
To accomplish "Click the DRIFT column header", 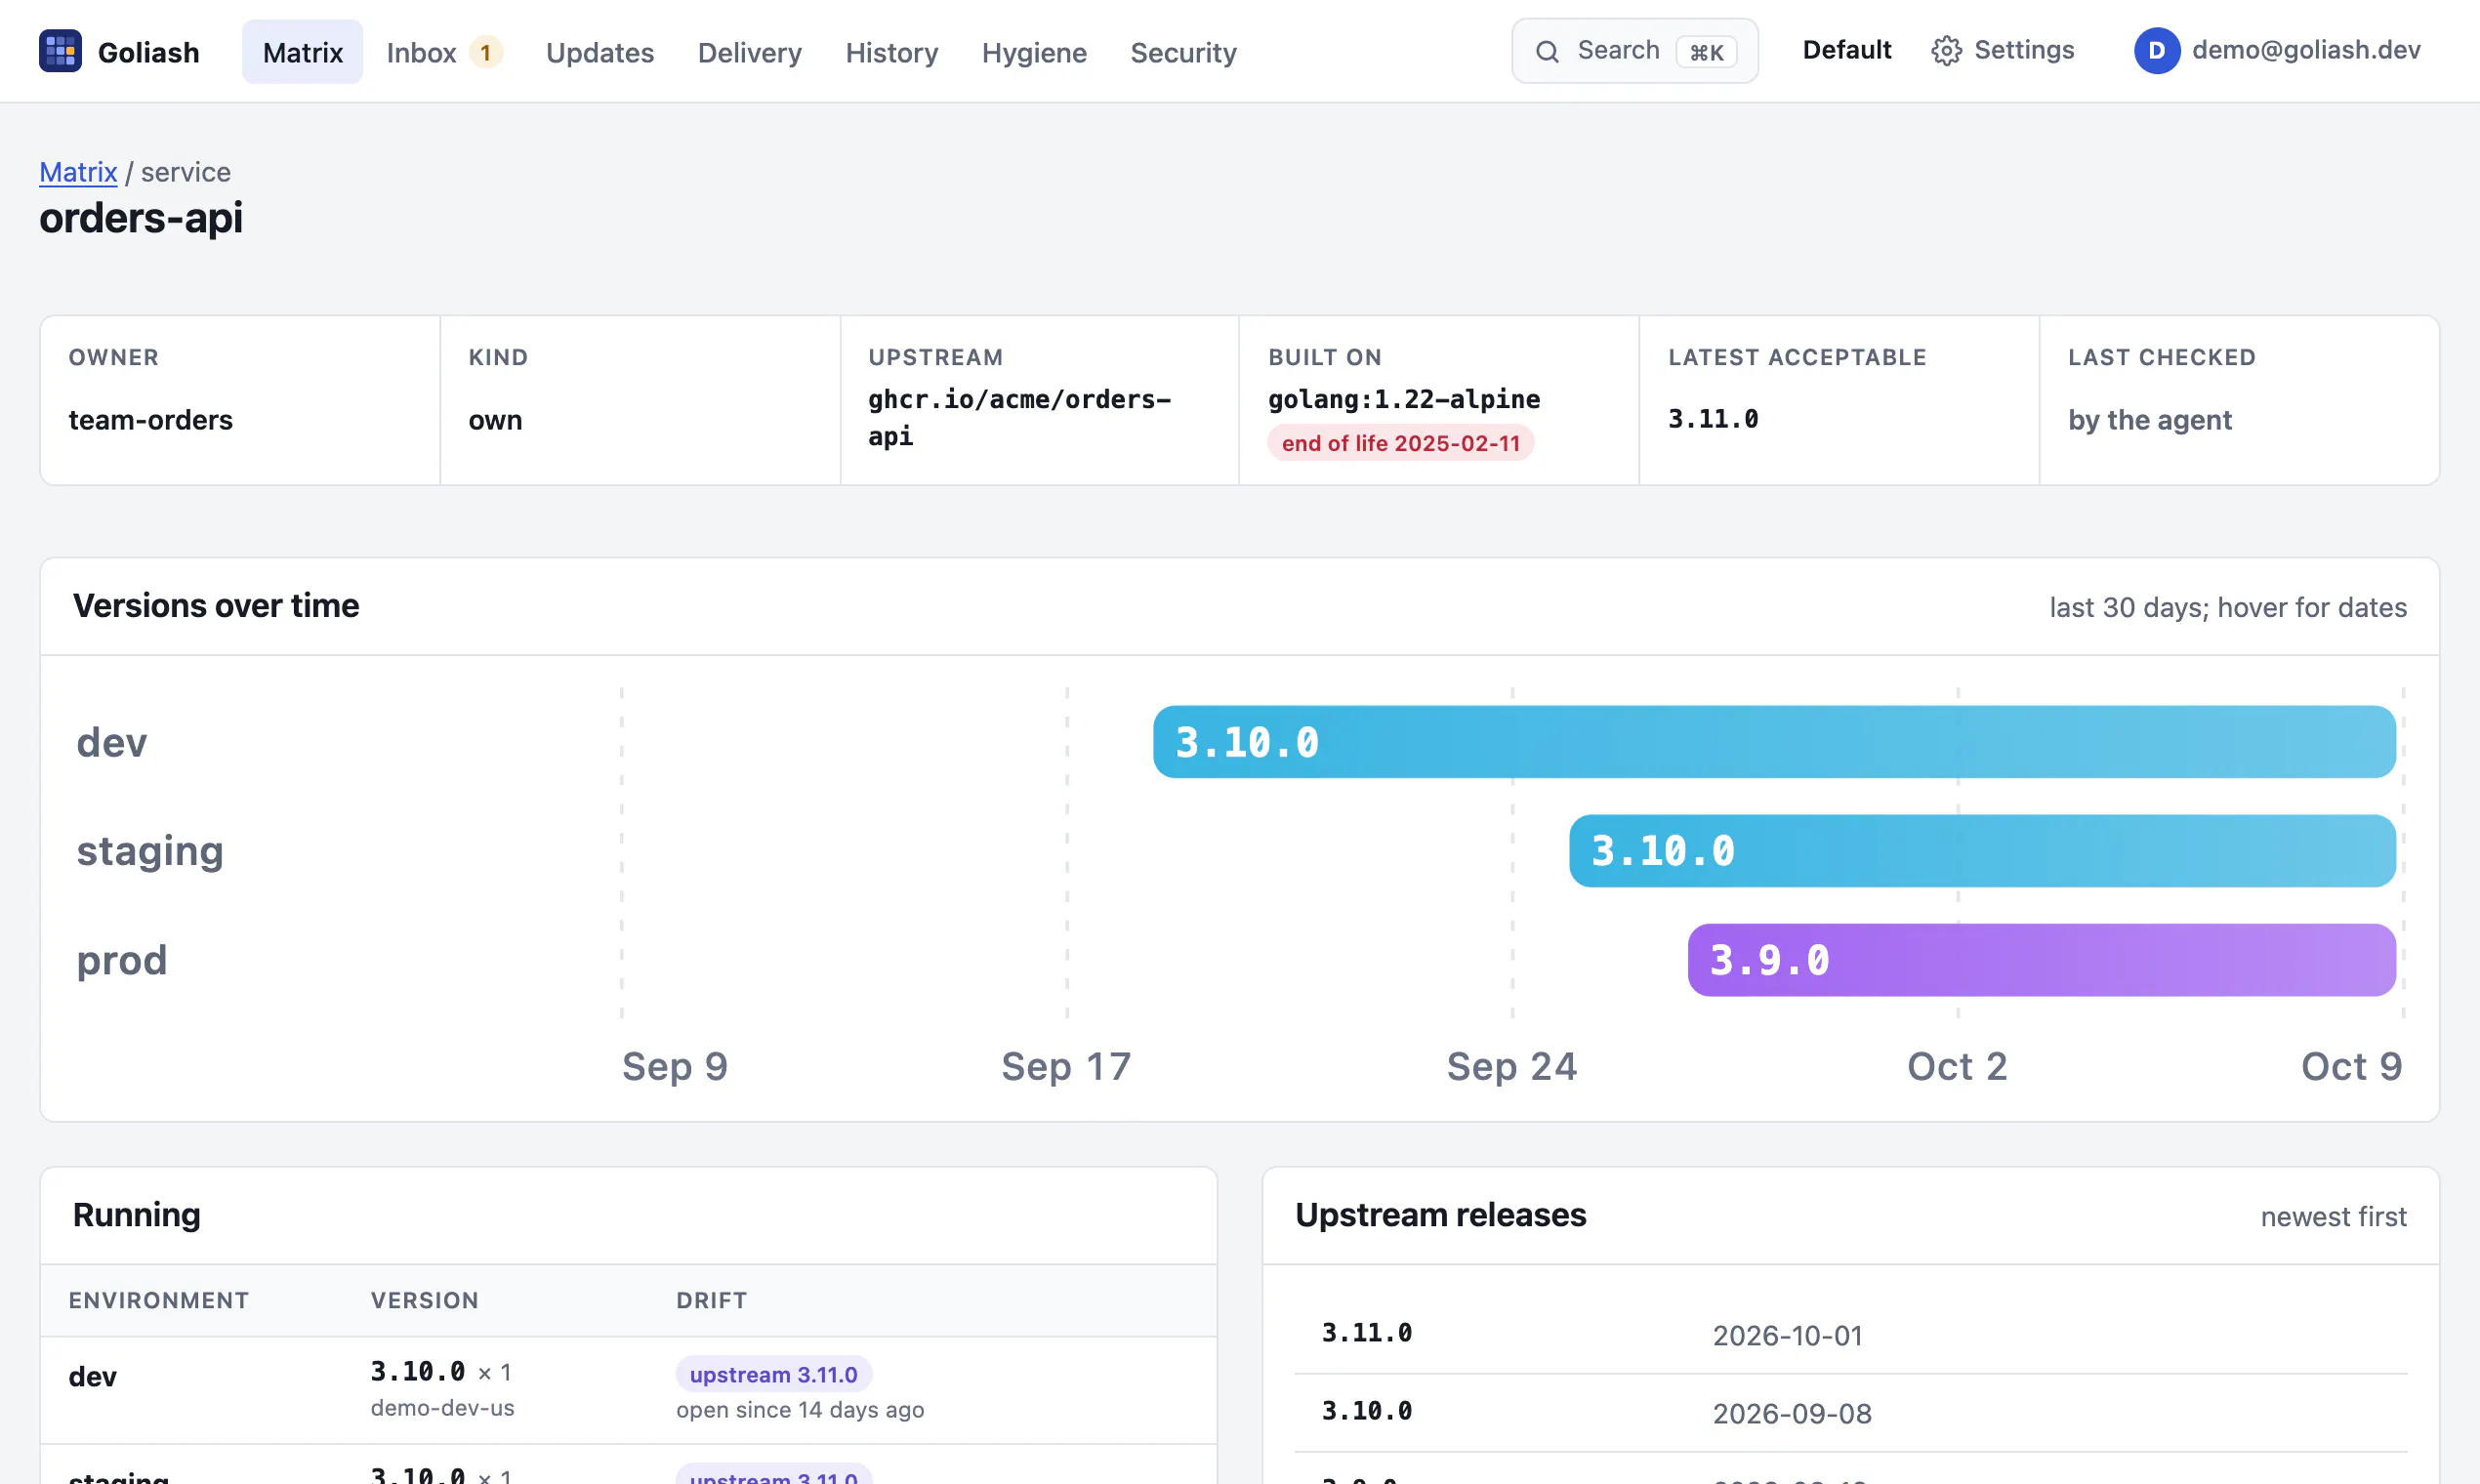I will click(711, 1300).
